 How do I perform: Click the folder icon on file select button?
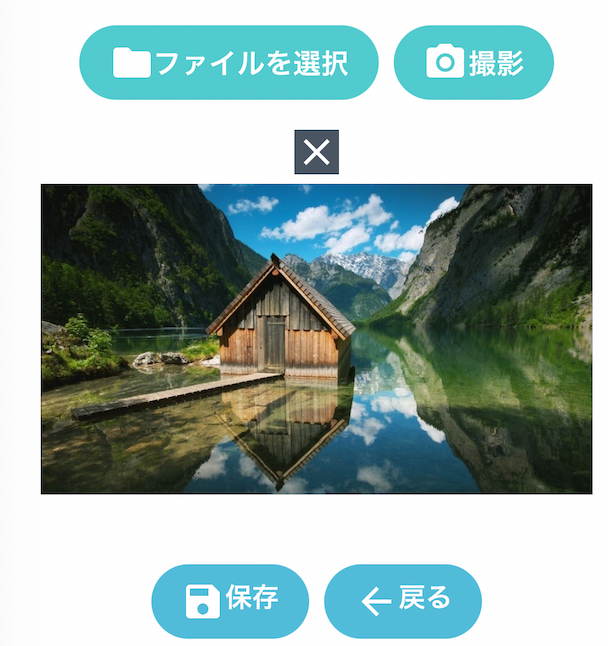tap(131, 63)
